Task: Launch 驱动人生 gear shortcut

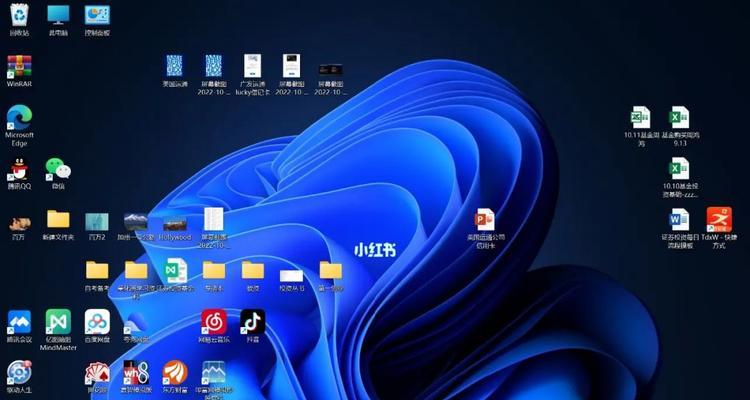Action: click(x=19, y=373)
